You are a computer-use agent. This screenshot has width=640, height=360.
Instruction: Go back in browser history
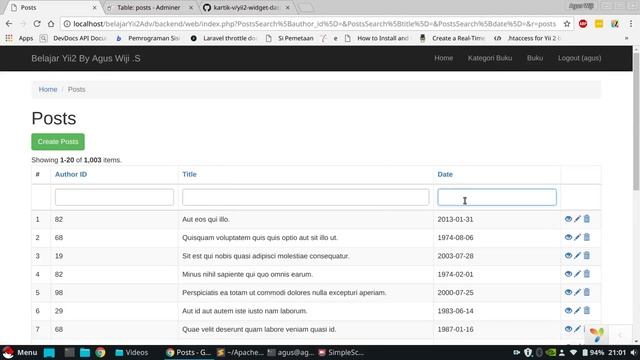[x=9, y=24]
